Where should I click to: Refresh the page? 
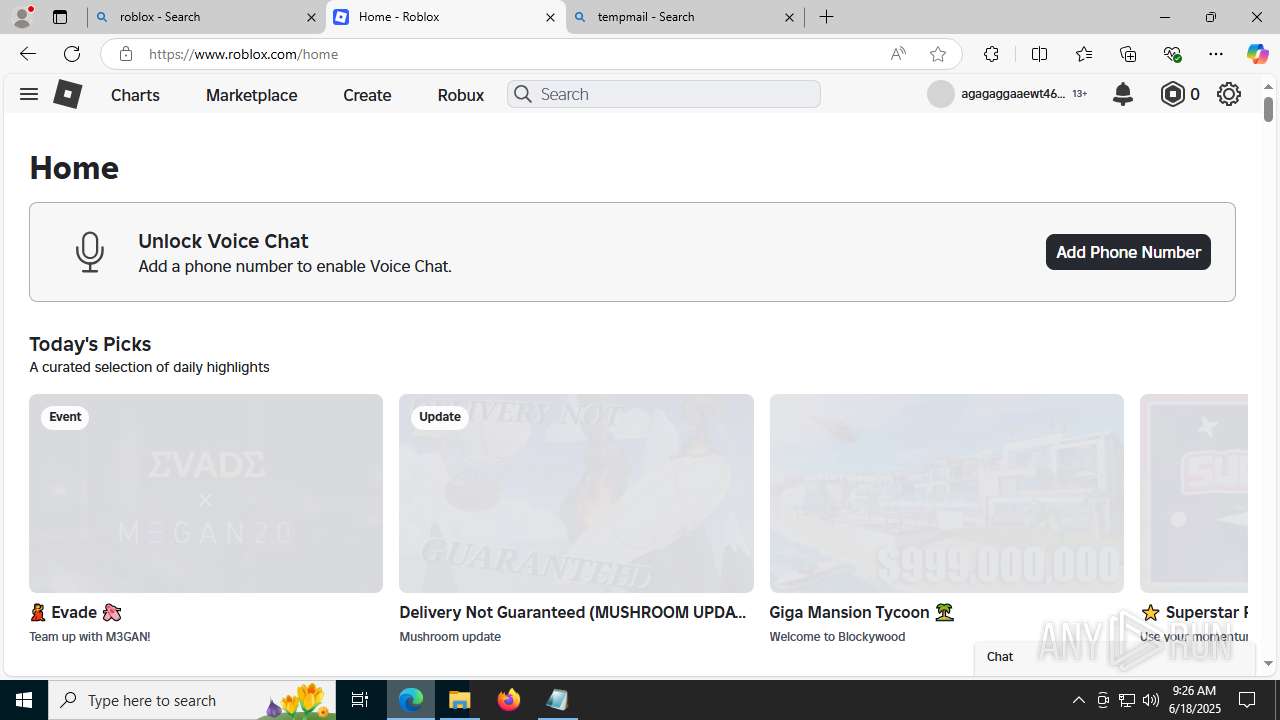click(71, 54)
